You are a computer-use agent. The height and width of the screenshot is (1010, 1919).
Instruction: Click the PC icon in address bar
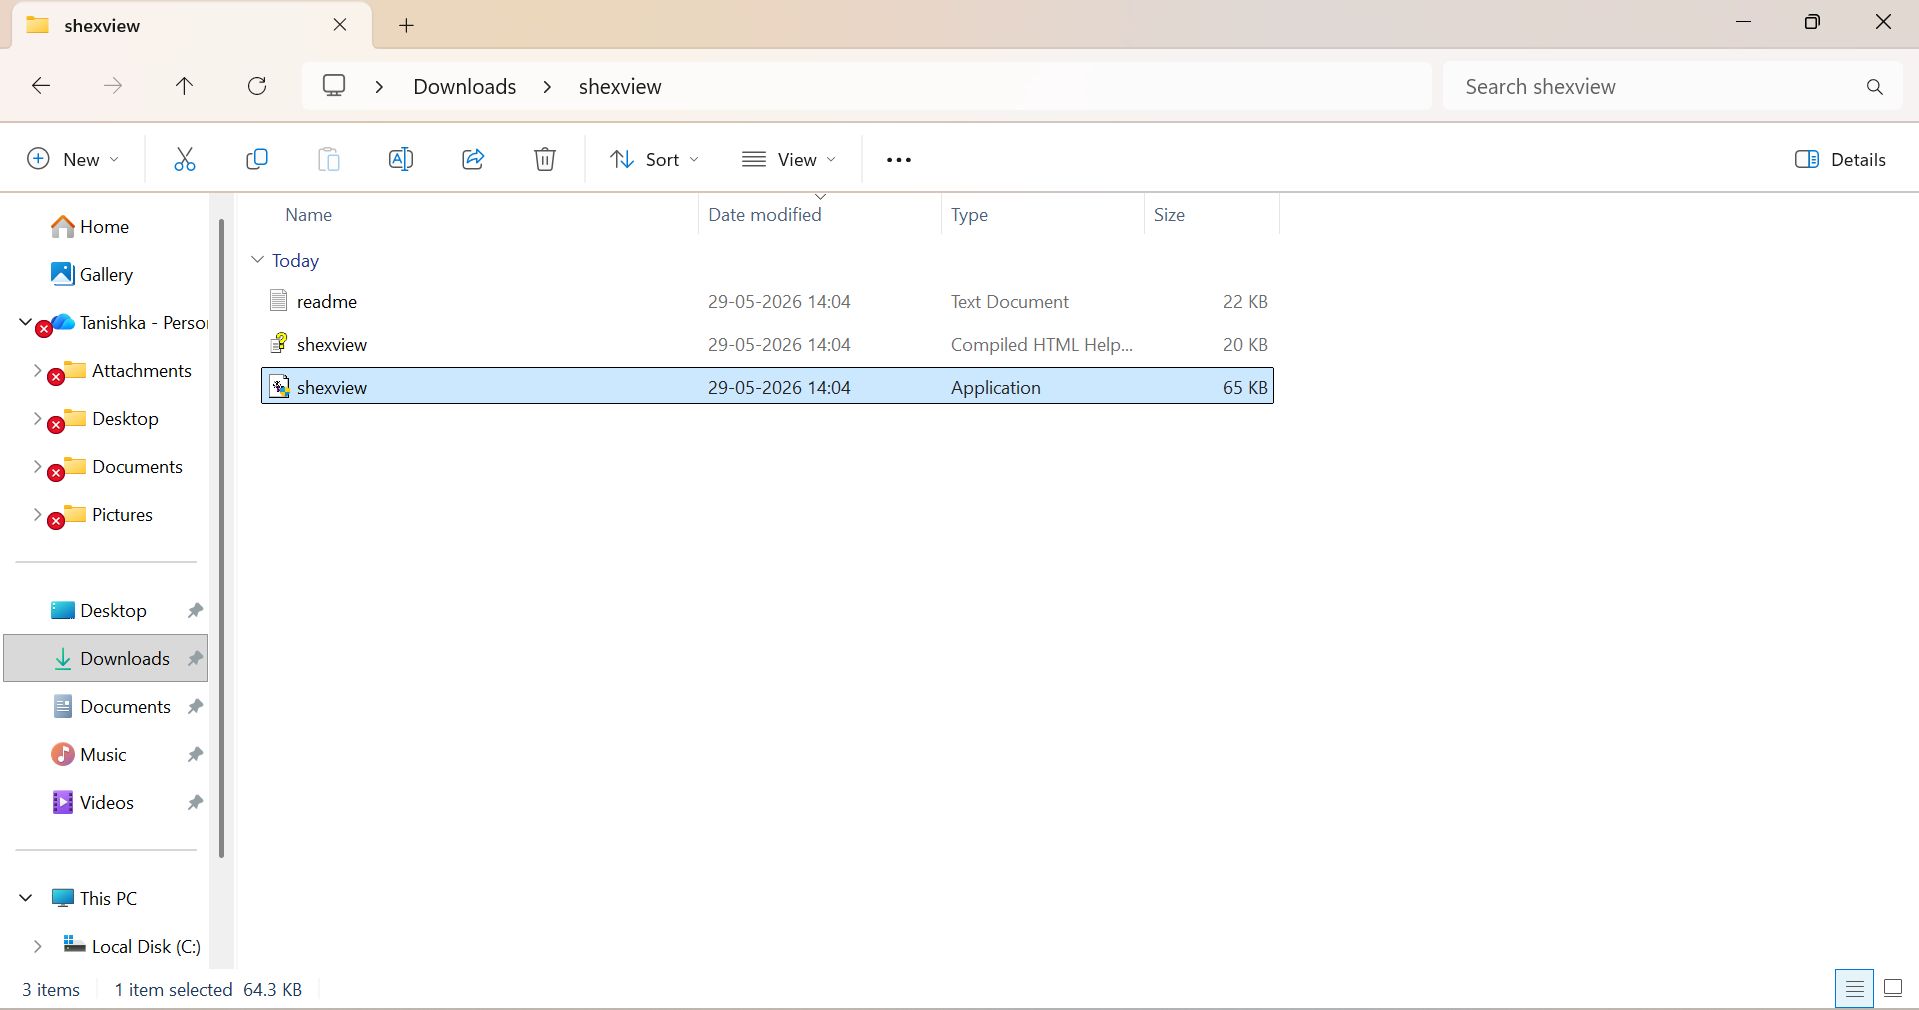click(x=334, y=86)
